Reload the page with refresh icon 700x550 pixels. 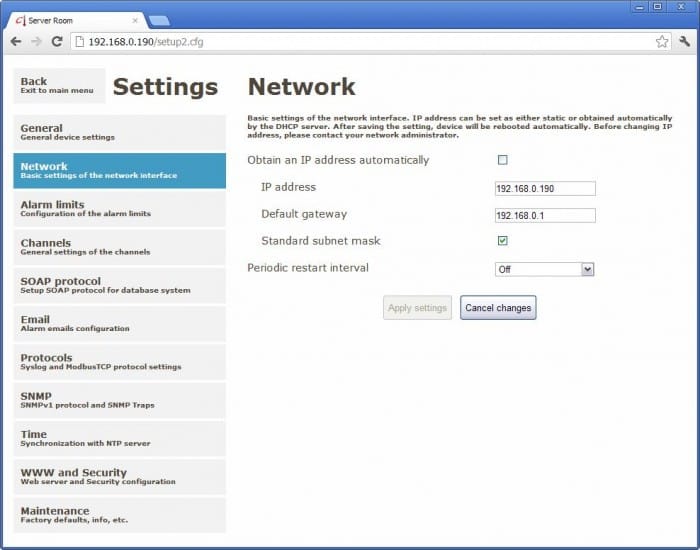click(x=57, y=41)
